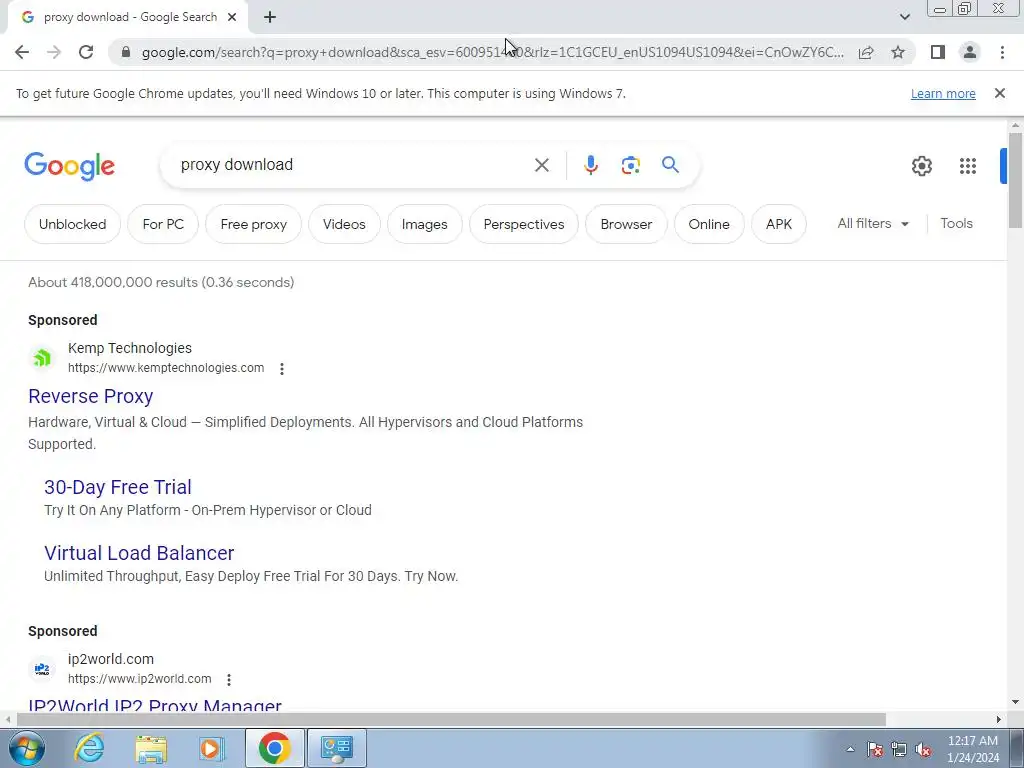Image resolution: width=1024 pixels, height=768 pixels.
Task: Select the Browser filter chip
Action: point(626,224)
